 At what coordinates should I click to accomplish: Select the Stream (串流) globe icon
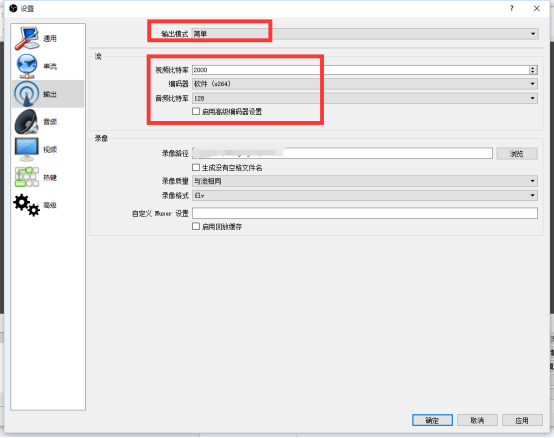[27, 66]
